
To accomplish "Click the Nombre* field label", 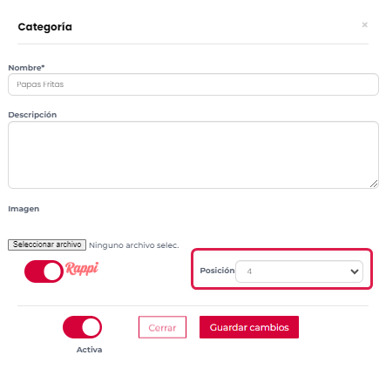I will click(26, 68).
